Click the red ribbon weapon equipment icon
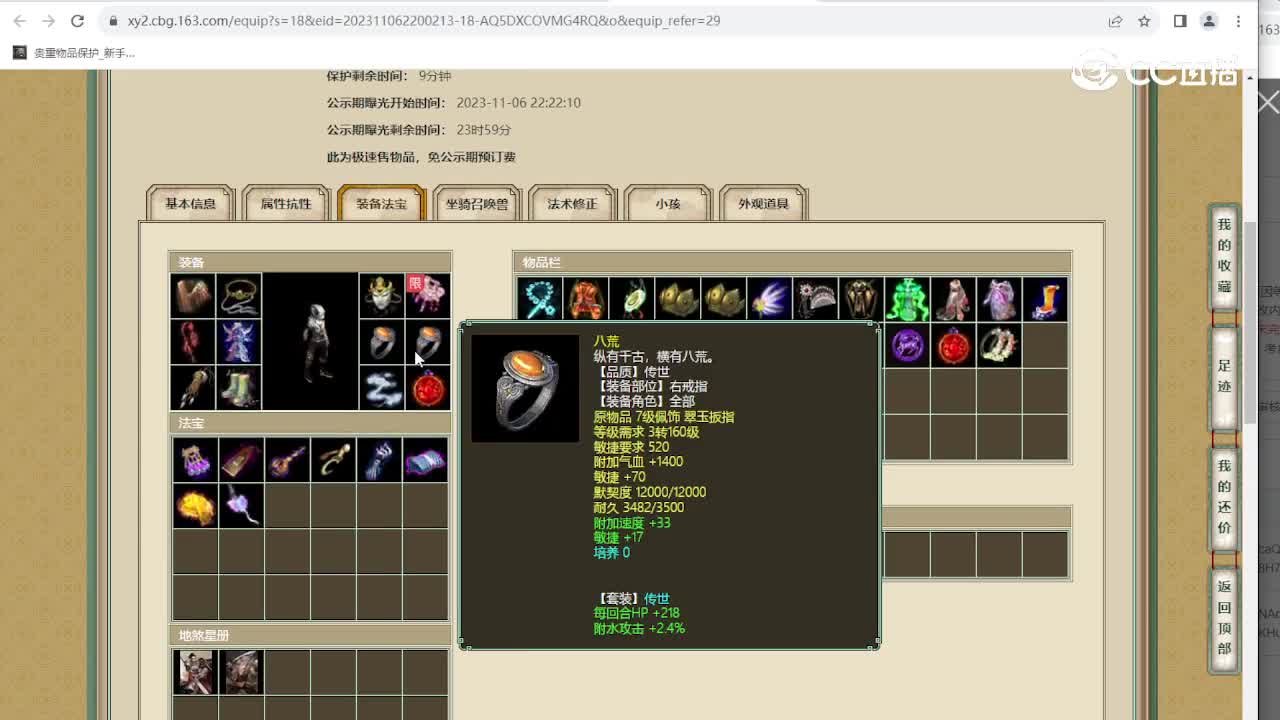This screenshot has height=720, width=1280. tap(194, 342)
